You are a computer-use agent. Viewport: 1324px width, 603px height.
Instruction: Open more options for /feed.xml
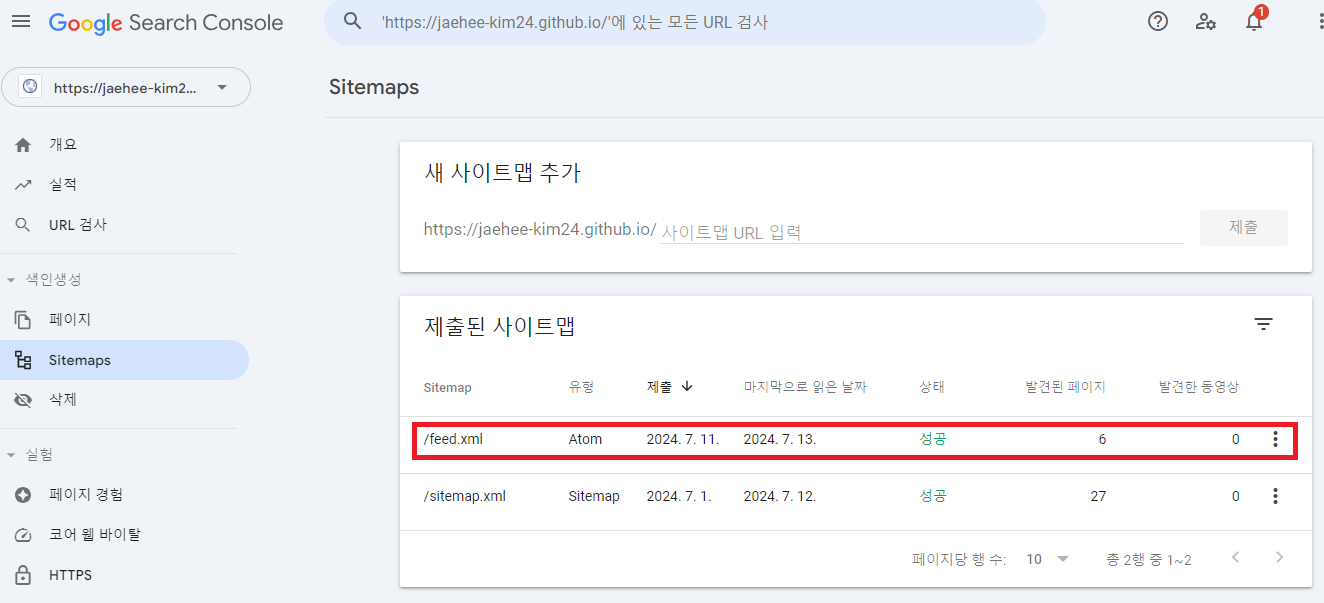[1275, 439]
